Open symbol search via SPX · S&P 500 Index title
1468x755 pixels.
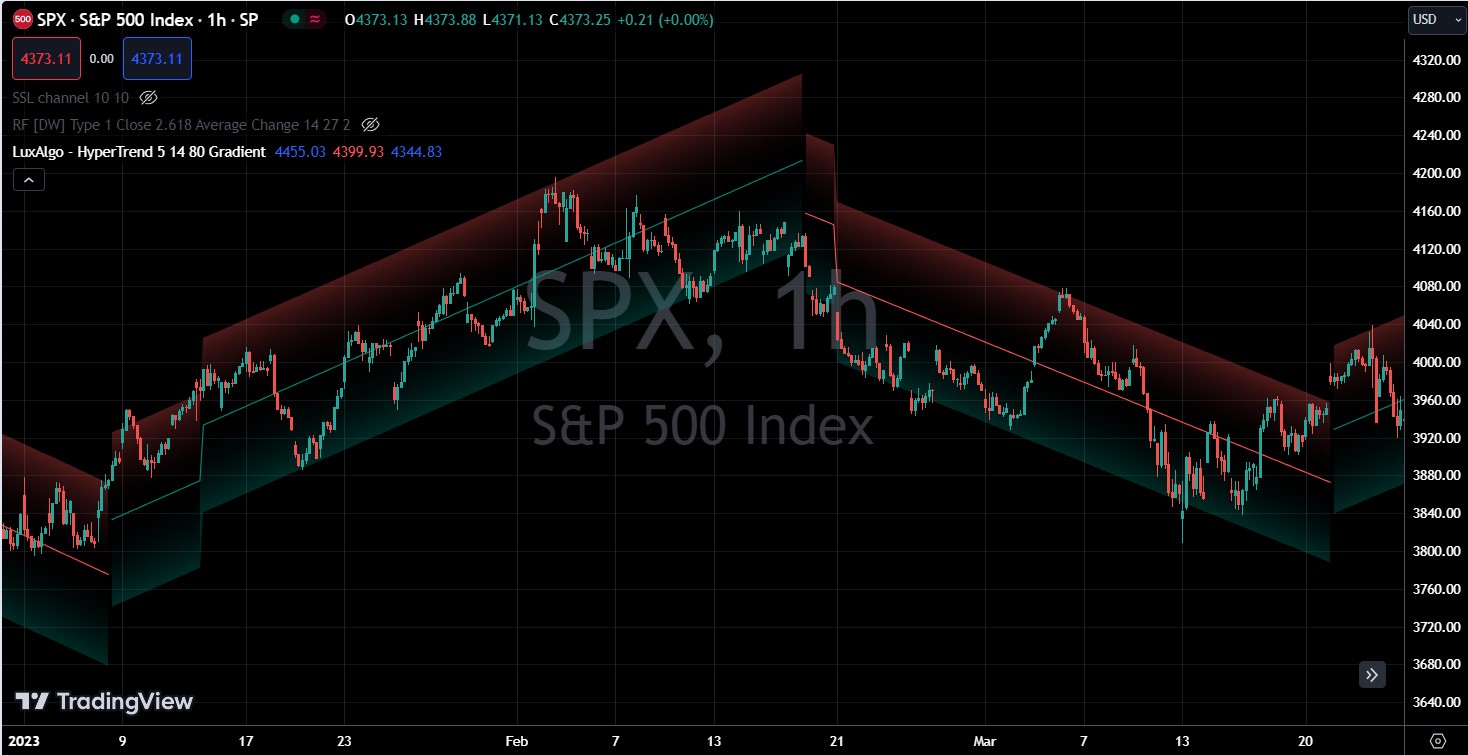click(x=147, y=19)
